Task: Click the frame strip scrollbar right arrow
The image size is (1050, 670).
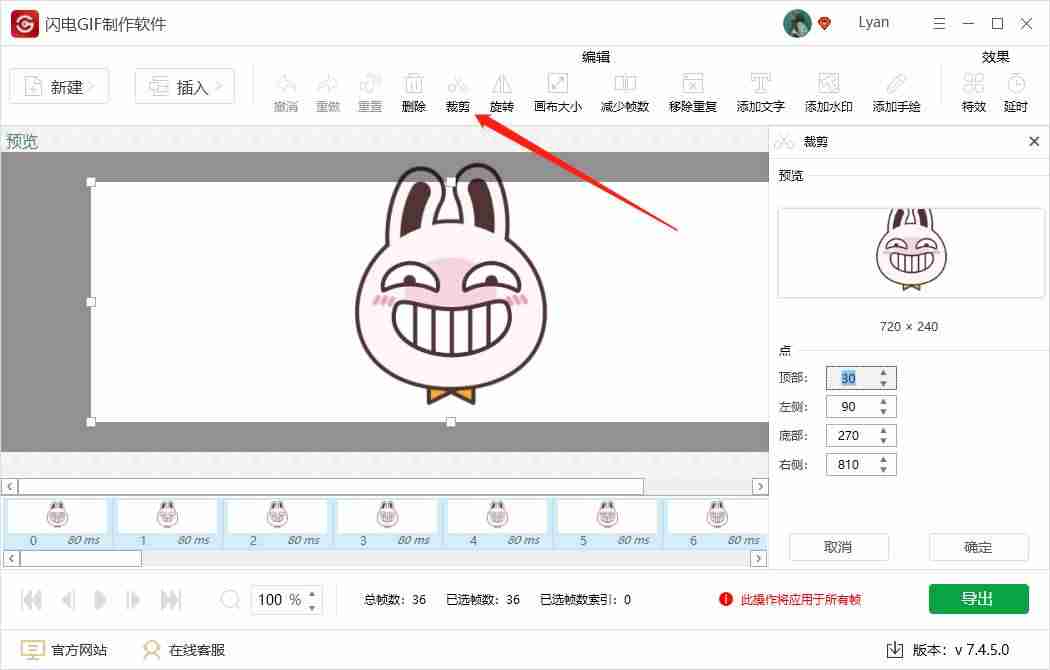Action: tap(759, 558)
